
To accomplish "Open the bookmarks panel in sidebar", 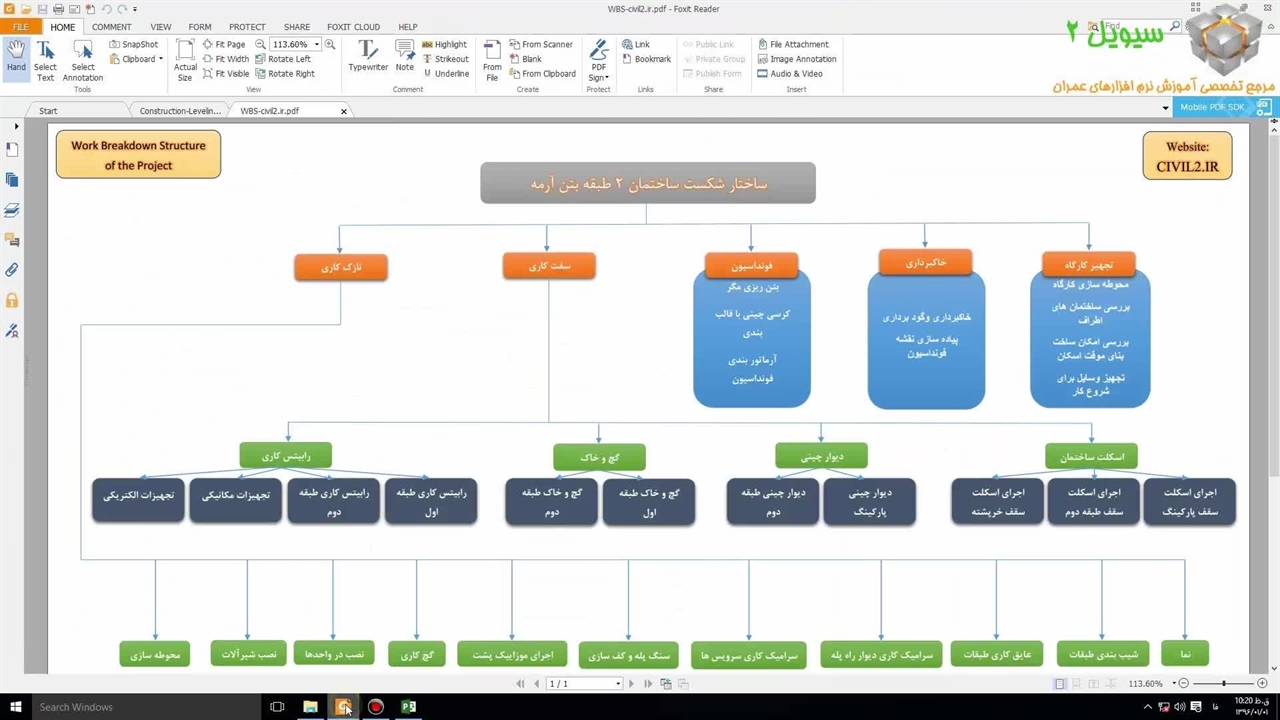I will tap(12, 150).
